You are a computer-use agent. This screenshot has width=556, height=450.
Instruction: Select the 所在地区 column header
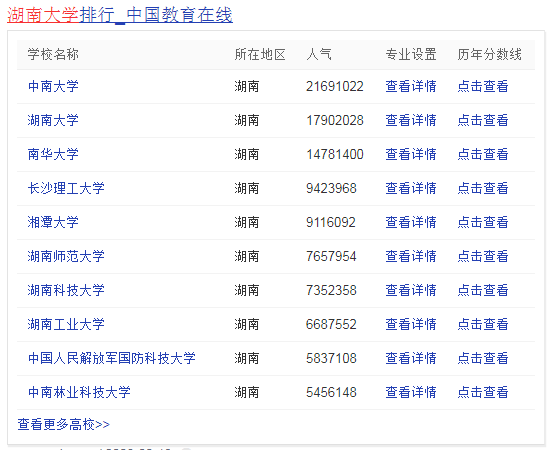coord(260,55)
